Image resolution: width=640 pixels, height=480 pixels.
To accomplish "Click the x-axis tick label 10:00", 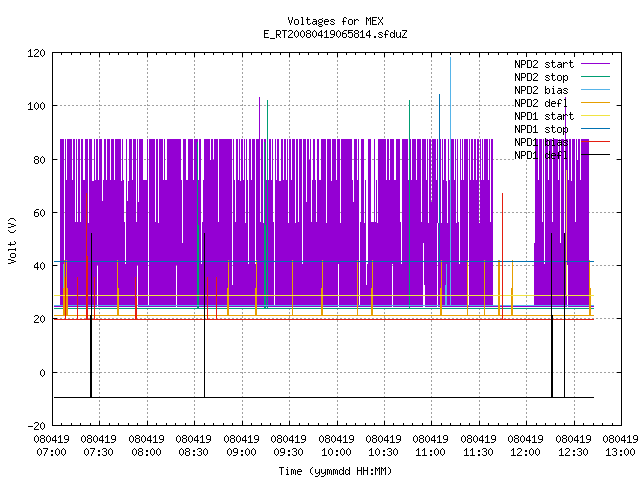I will [336, 452].
